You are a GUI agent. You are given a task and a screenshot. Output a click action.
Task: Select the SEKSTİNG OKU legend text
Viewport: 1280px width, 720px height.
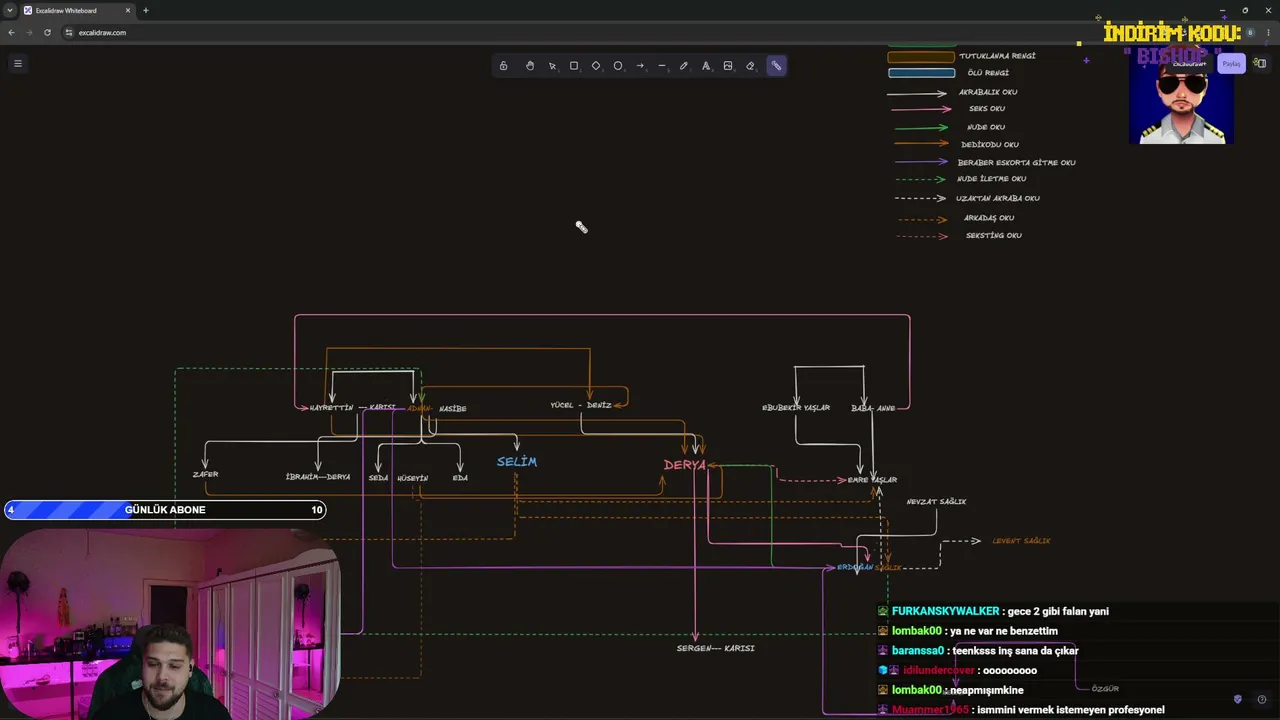994,236
